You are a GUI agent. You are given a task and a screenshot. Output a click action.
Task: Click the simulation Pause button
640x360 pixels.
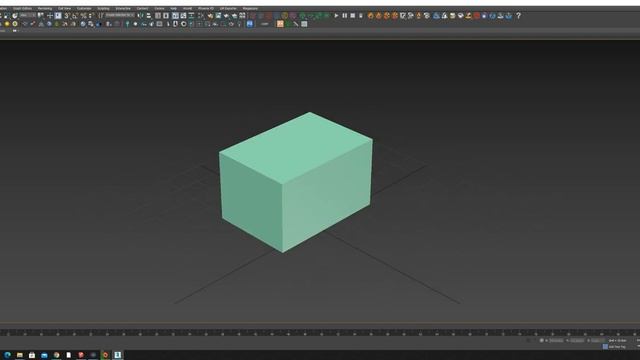(x=344, y=16)
